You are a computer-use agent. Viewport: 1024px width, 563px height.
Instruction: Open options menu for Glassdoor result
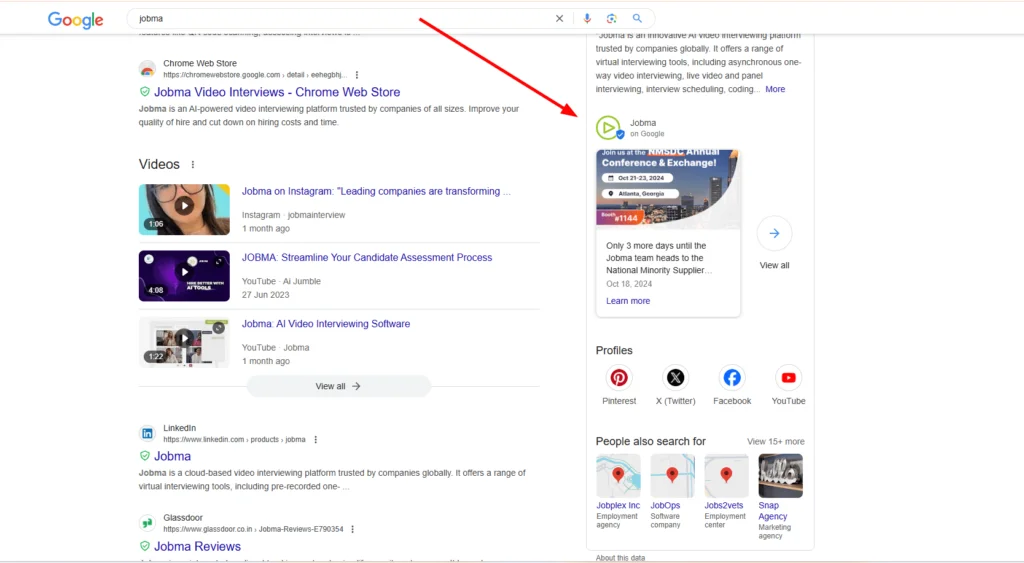tap(353, 529)
